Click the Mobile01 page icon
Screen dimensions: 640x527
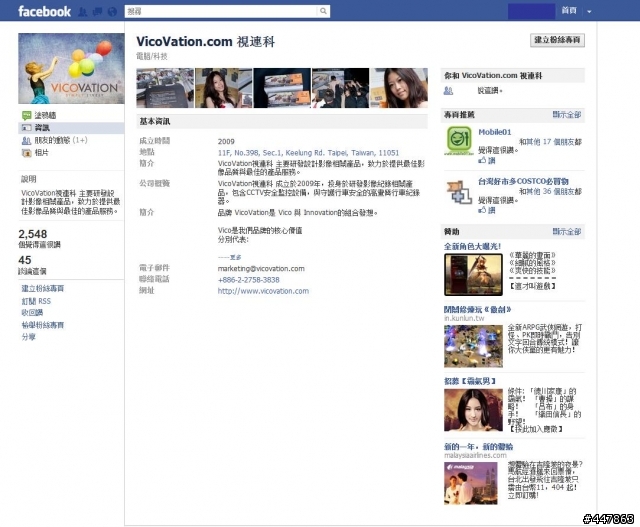459,140
